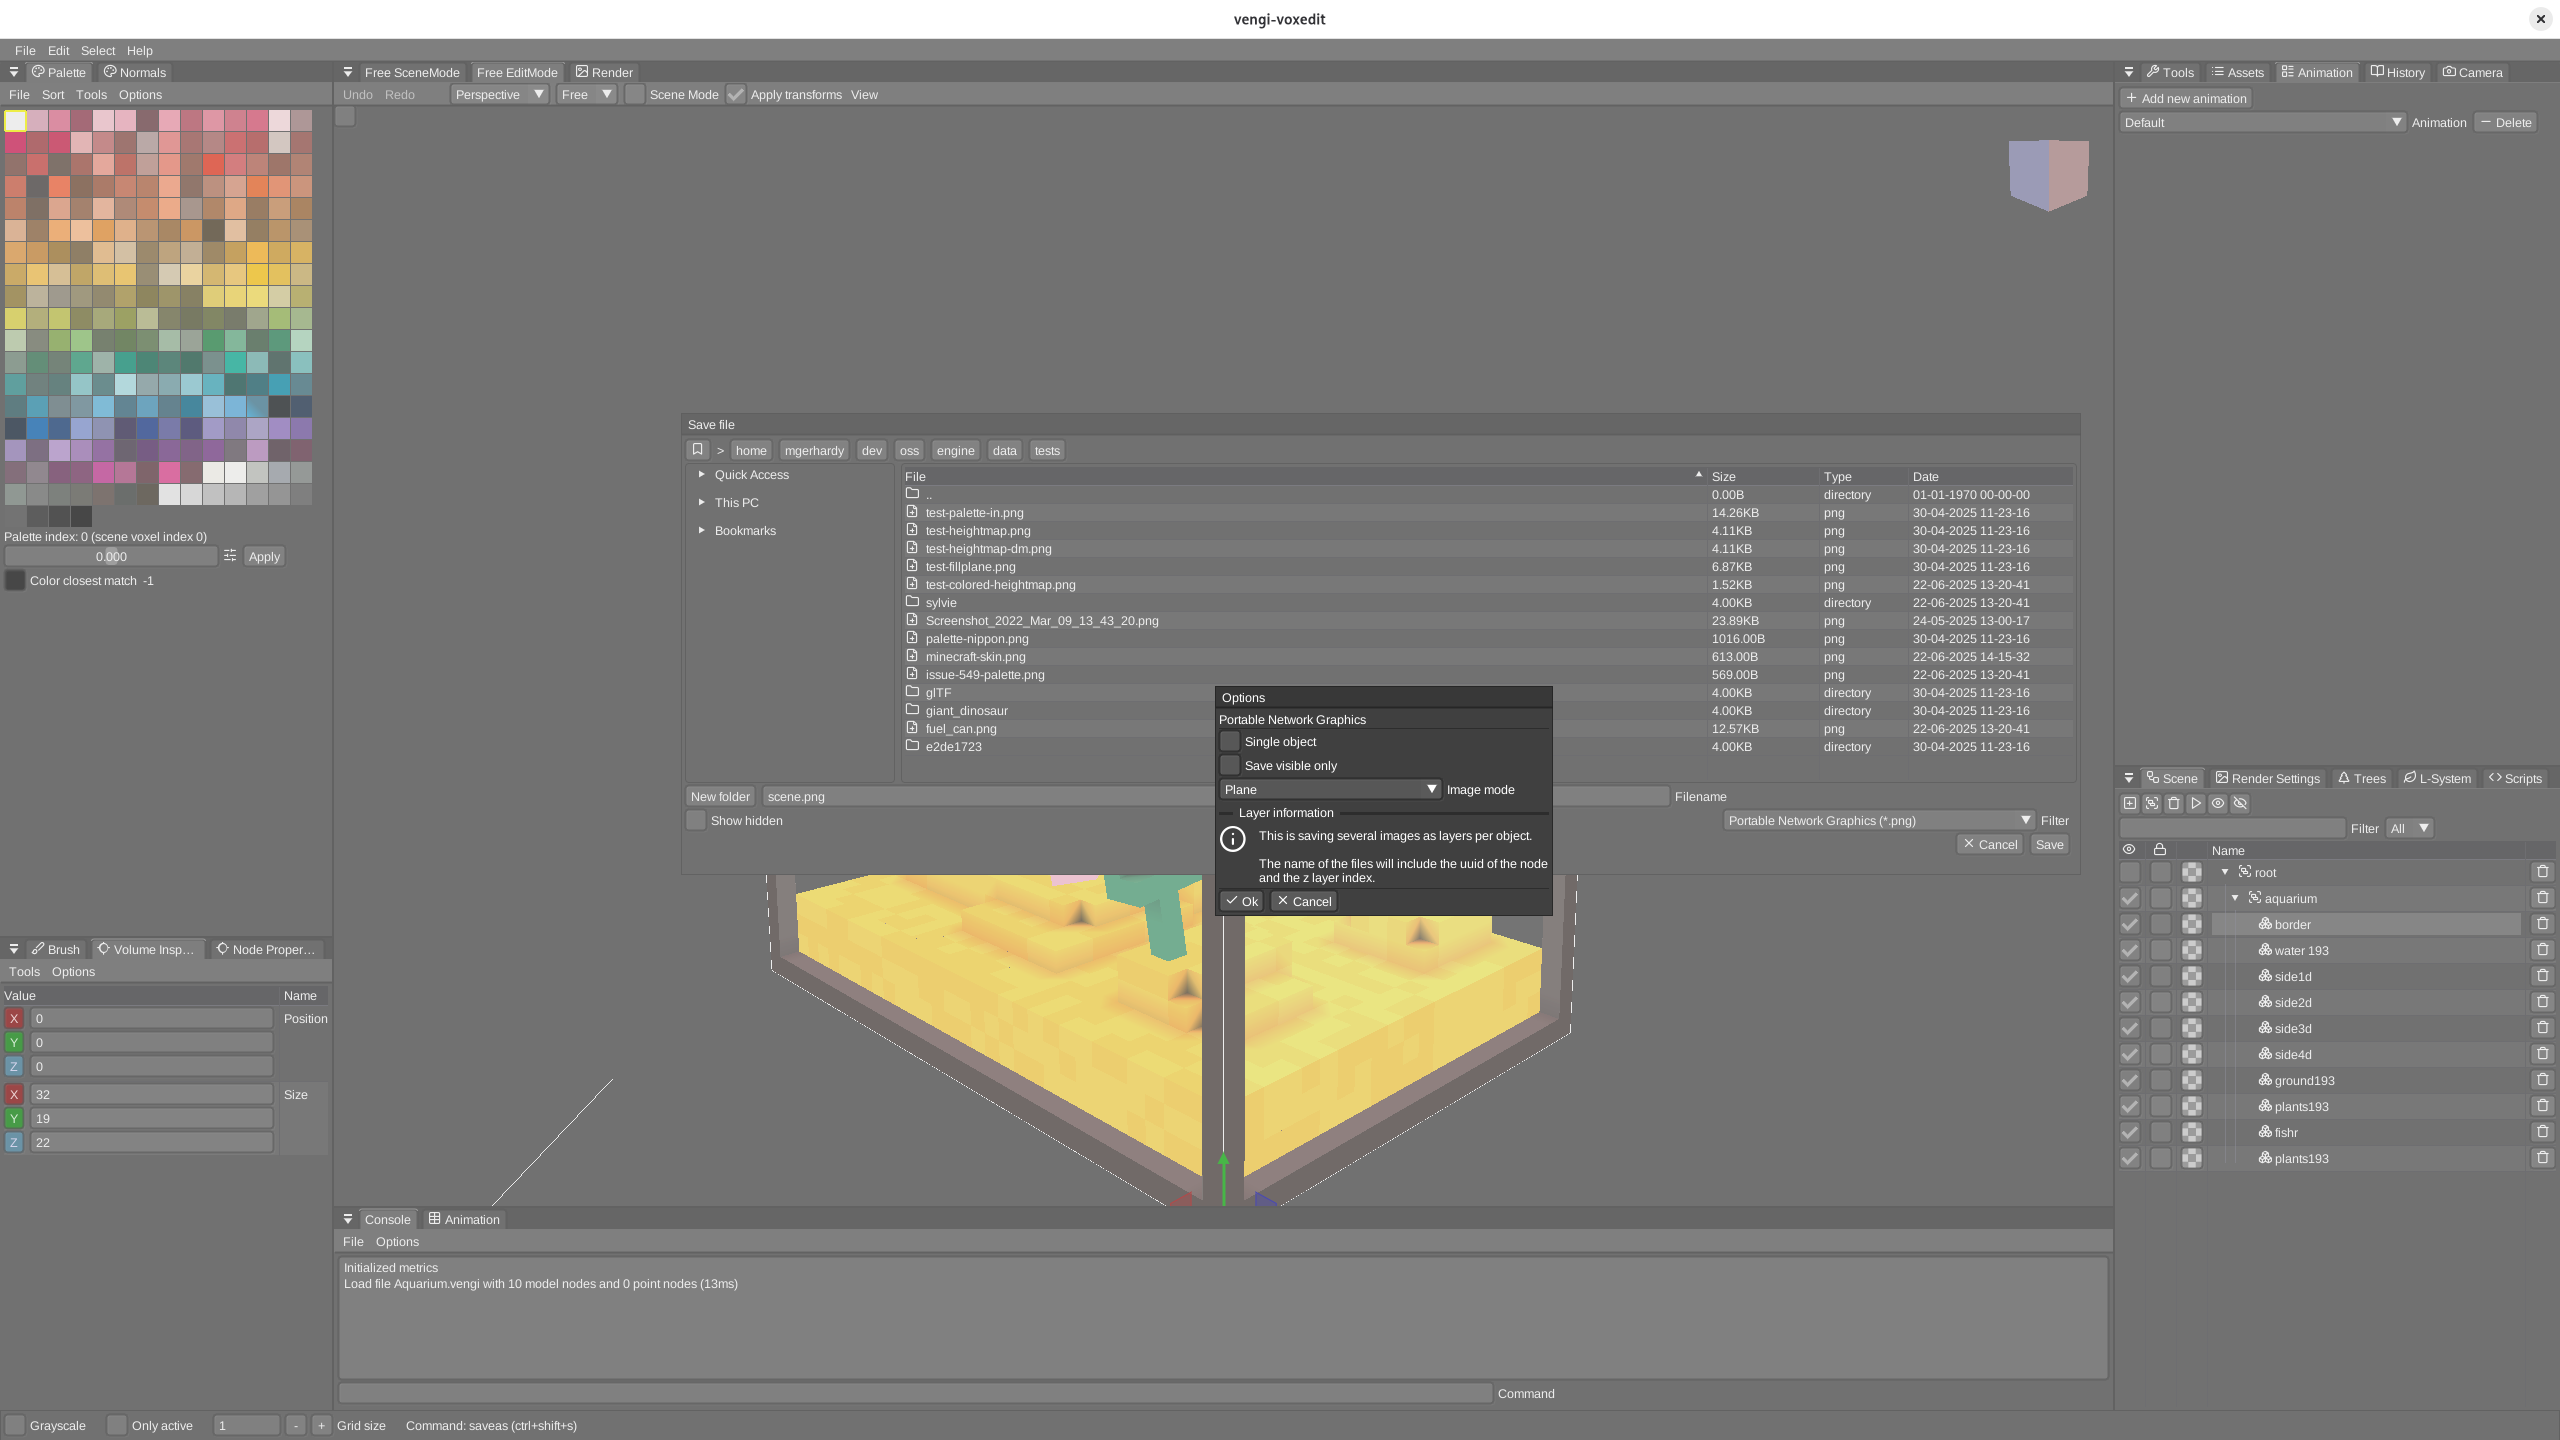Switch to the Render Settings tab
This screenshot has height=1440, width=2560.
point(2267,778)
